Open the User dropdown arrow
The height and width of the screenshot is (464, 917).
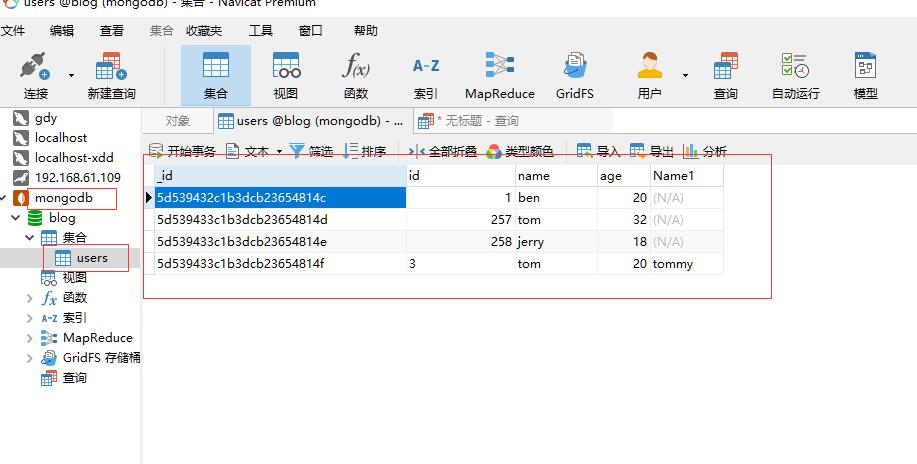(685, 75)
